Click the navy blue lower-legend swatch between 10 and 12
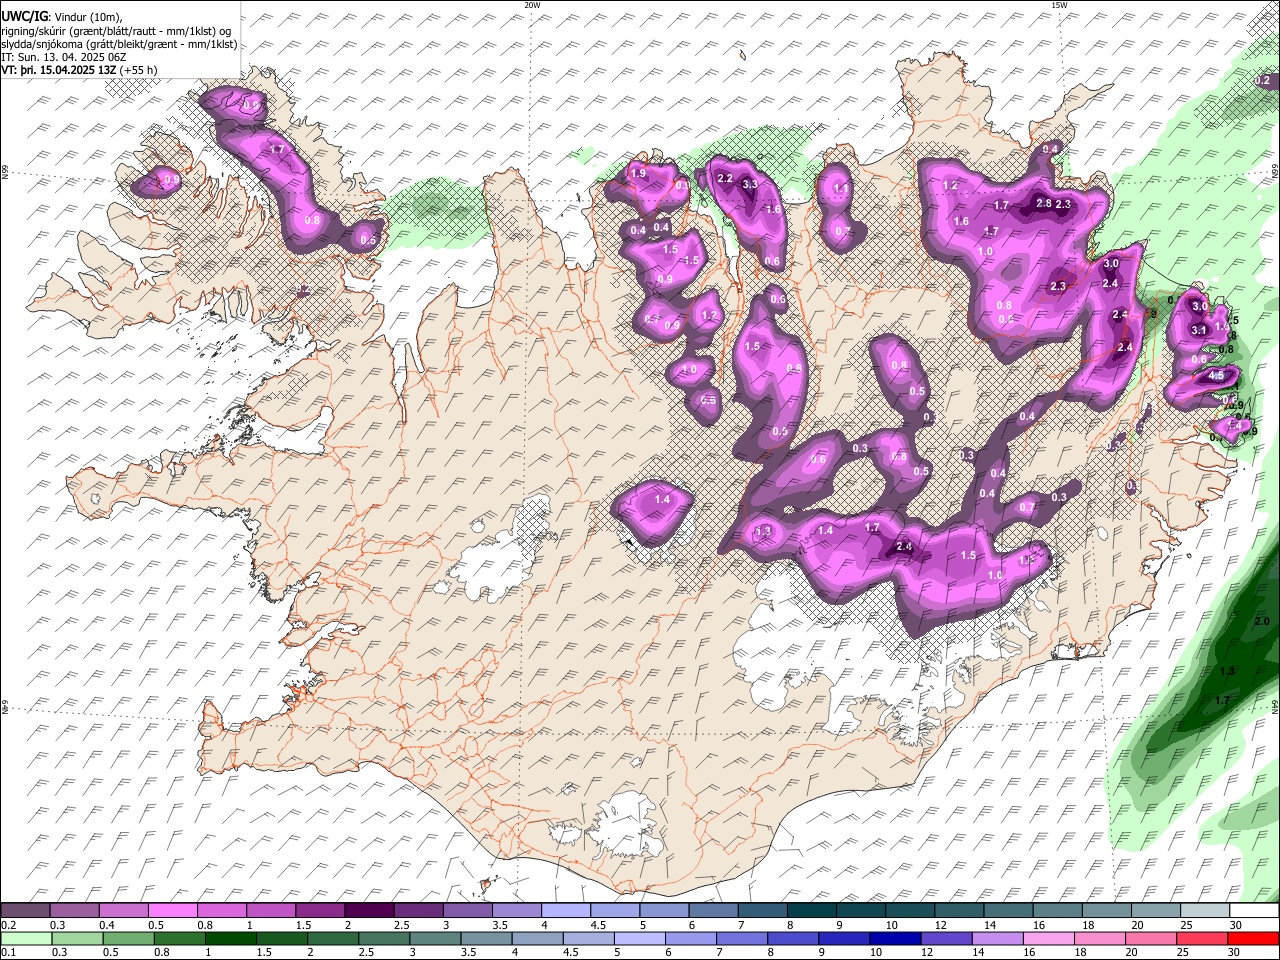The image size is (1280, 960). point(895,938)
